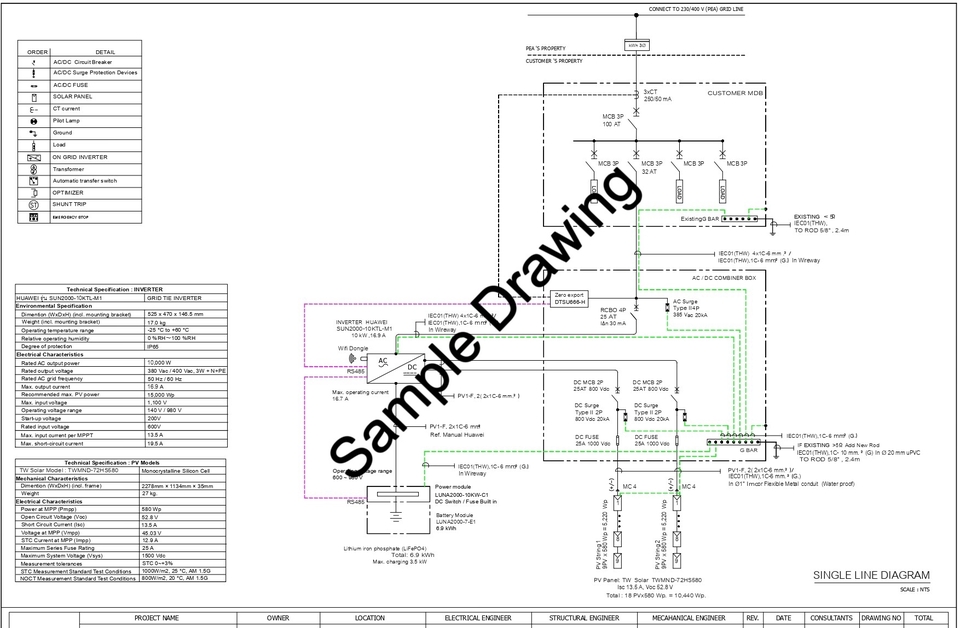
Task: Click the OWNER title block cell
Action: [278, 618]
